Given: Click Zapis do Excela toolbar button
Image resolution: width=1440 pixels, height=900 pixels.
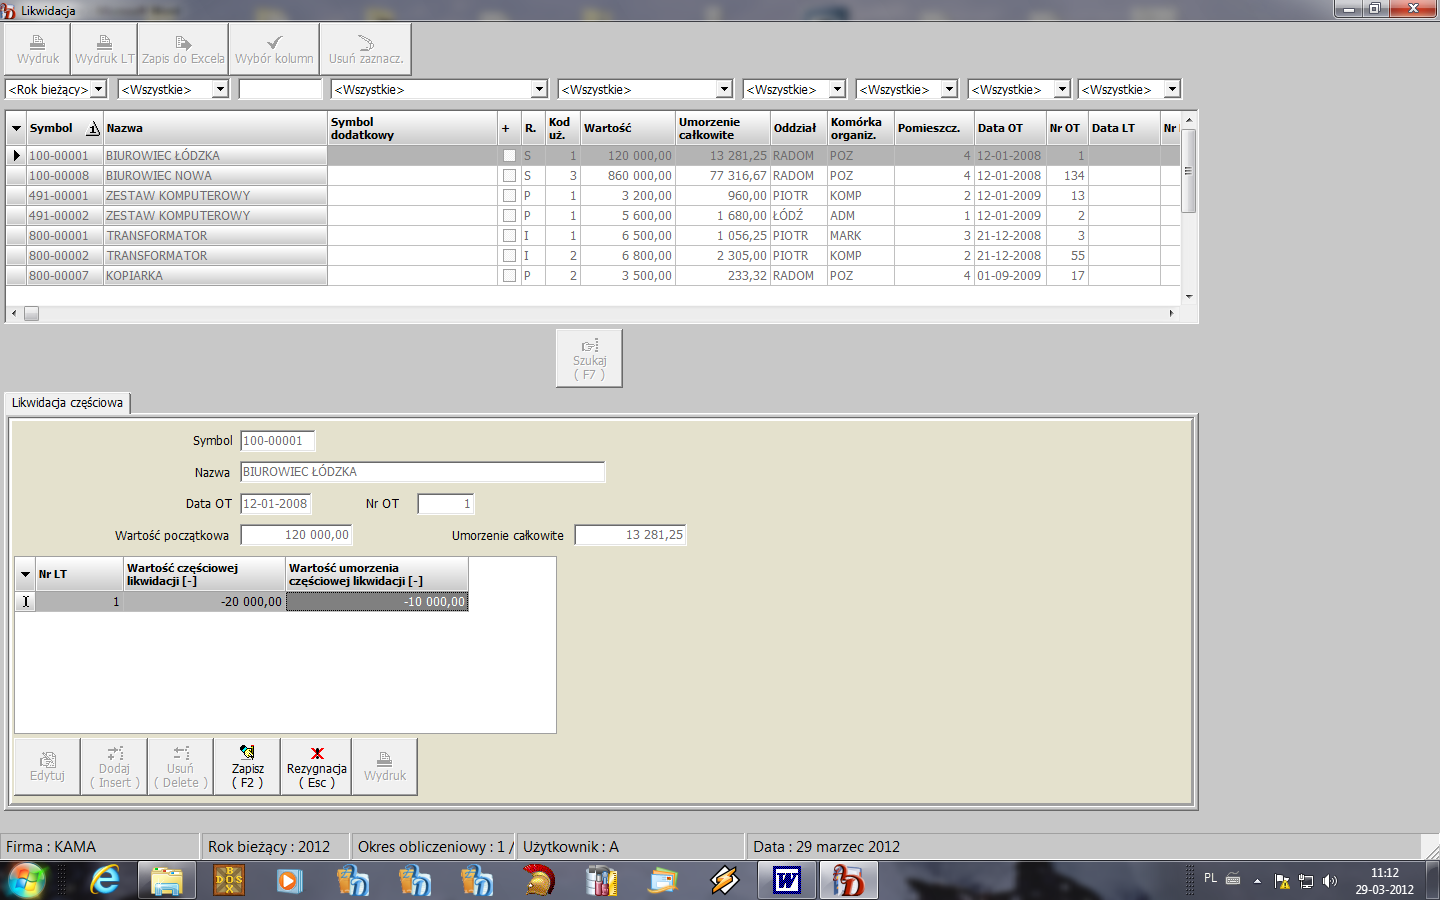Looking at the screenshot, I should tap(183, 49).
